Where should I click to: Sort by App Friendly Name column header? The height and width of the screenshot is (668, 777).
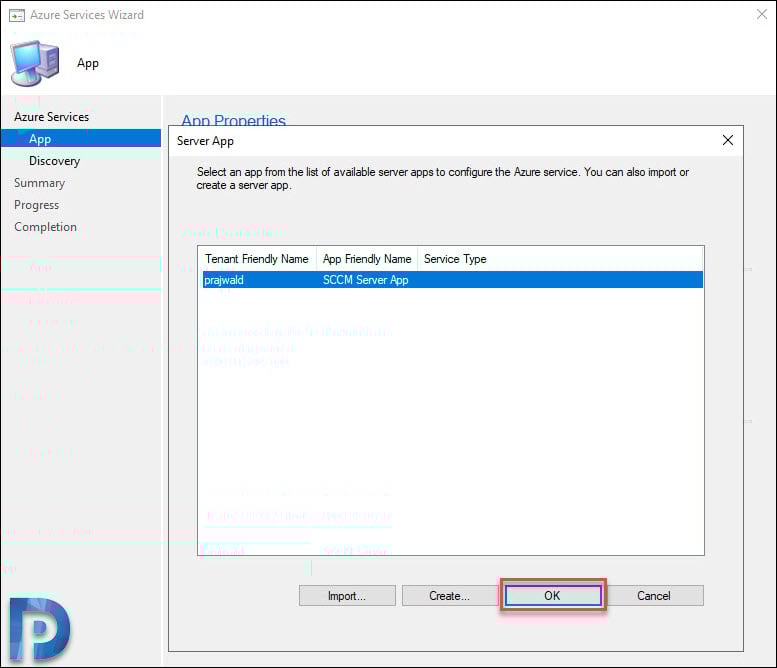point(367,259)
